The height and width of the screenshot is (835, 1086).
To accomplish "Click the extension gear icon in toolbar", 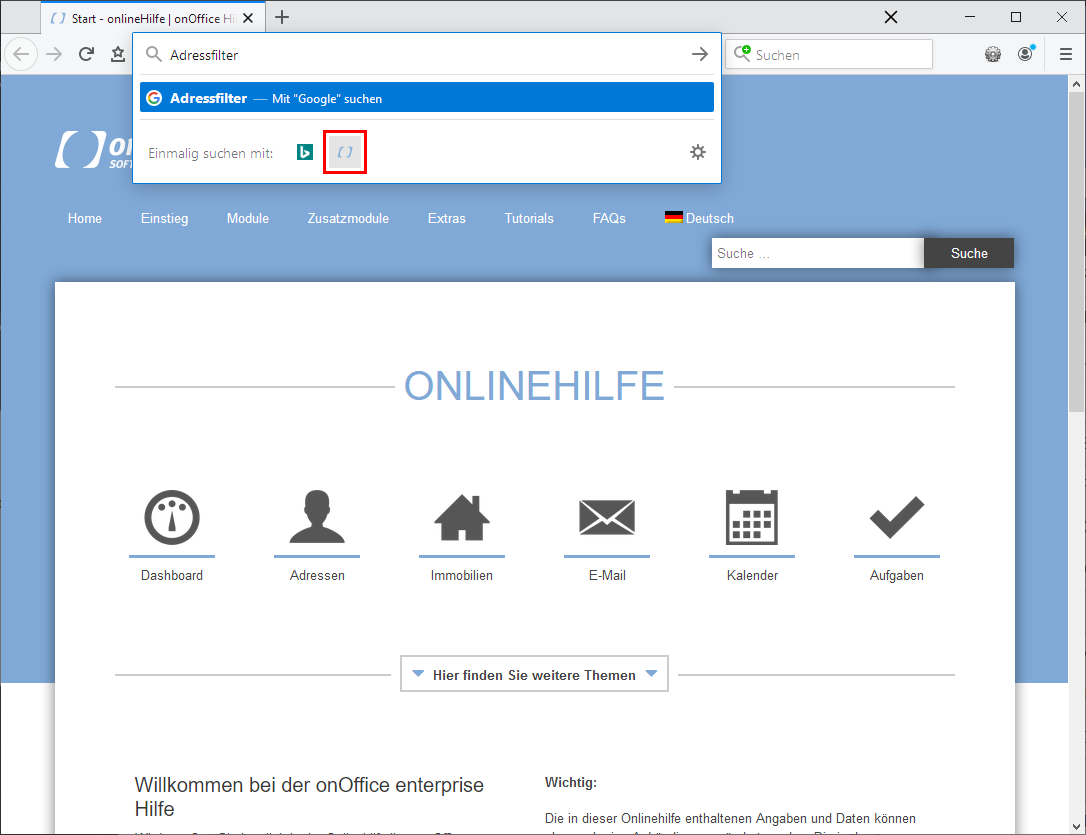I will [993, 54].
